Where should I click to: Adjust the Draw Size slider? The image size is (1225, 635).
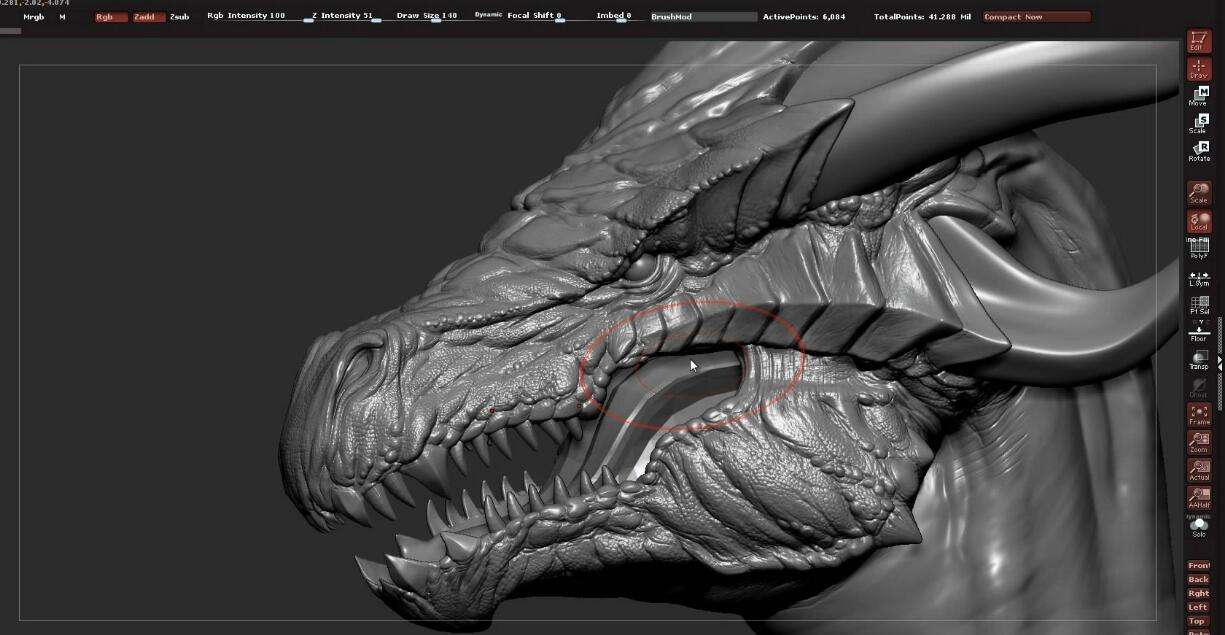(428, 17)
